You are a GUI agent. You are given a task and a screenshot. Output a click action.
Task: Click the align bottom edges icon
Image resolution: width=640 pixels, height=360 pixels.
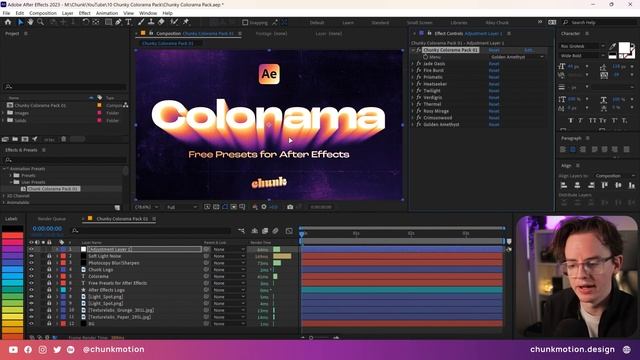[631, 185]
